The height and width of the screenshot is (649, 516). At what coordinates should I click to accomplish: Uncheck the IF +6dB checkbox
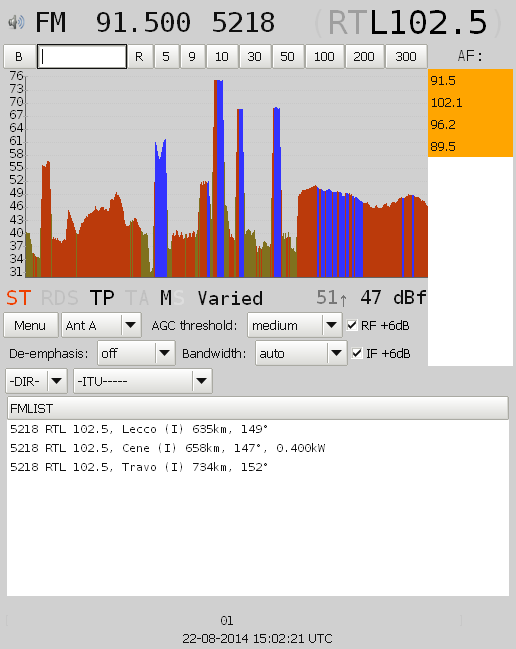(x=357, y=353)
